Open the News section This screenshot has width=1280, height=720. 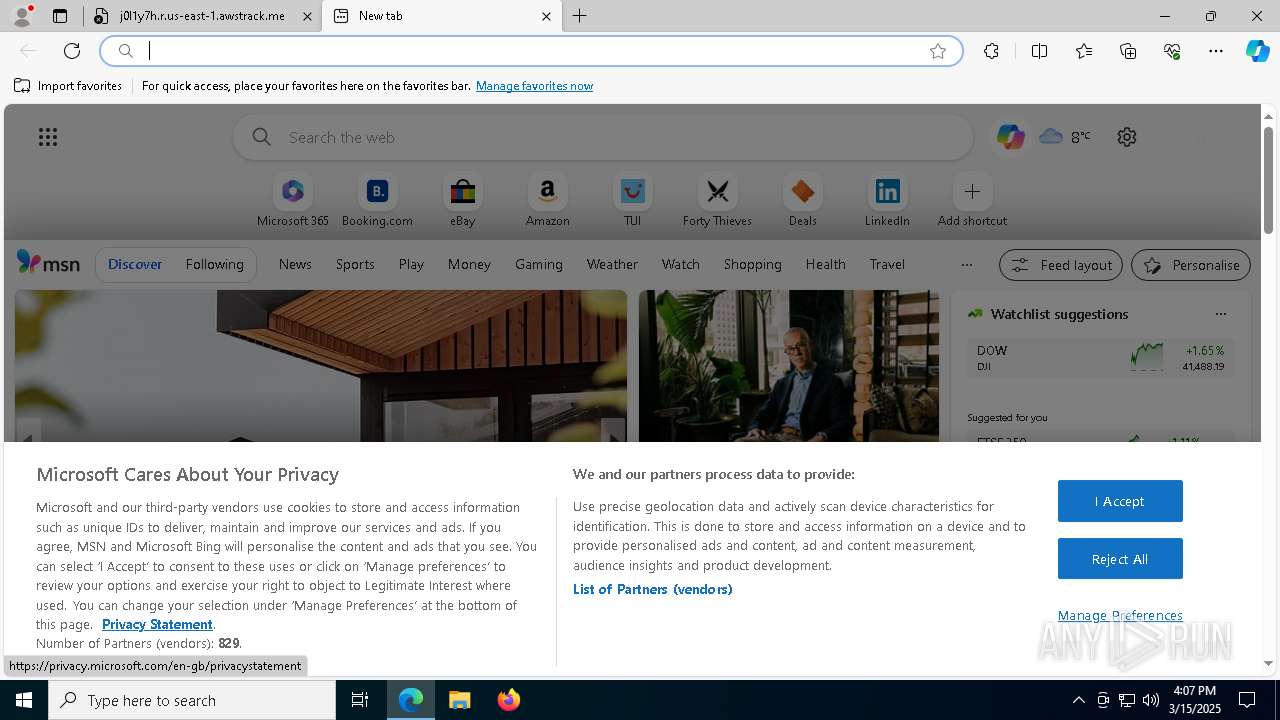[295, 264]
